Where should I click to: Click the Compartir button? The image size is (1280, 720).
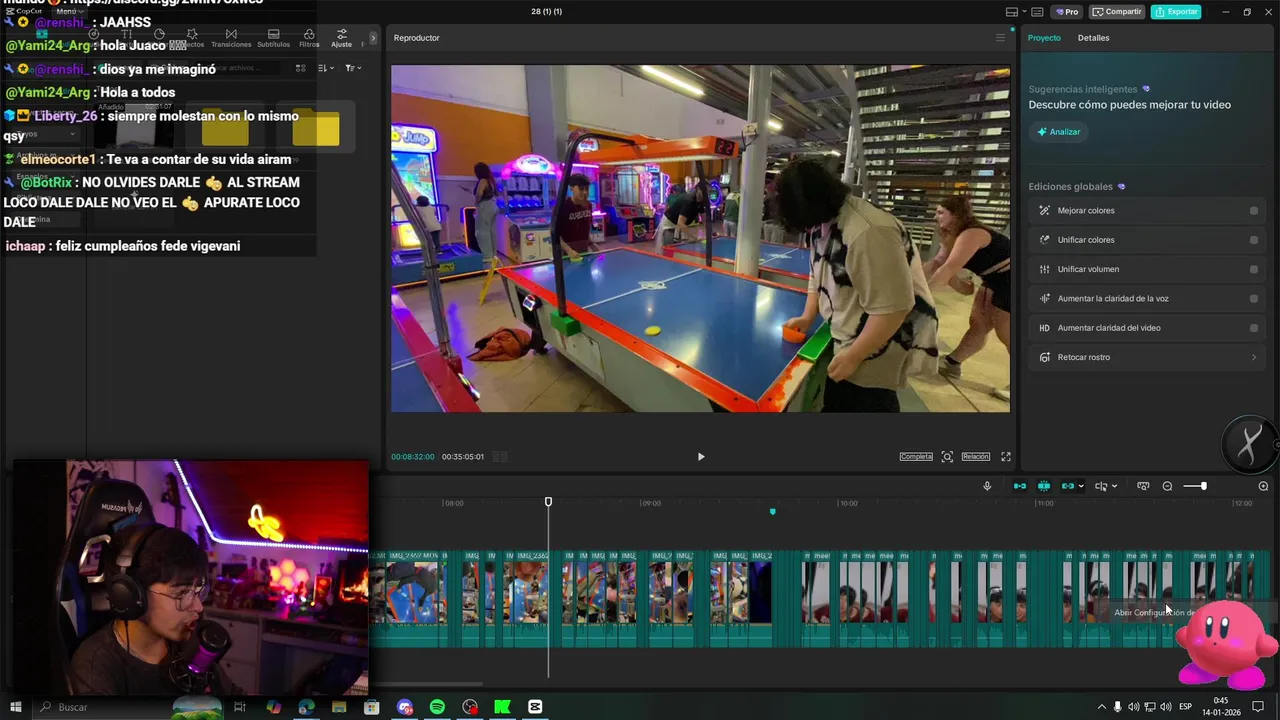pos(1118,12)
